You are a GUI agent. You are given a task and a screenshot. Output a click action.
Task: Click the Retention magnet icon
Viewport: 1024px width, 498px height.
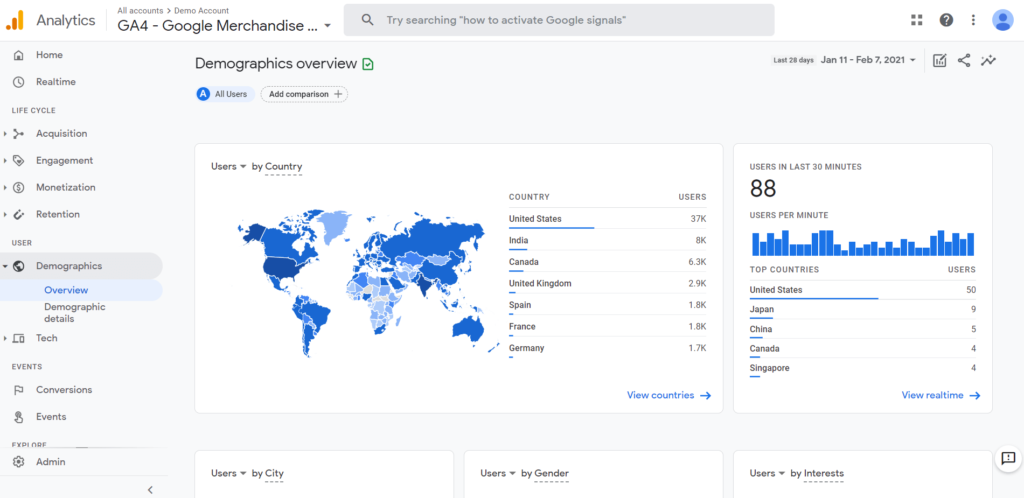18,214
